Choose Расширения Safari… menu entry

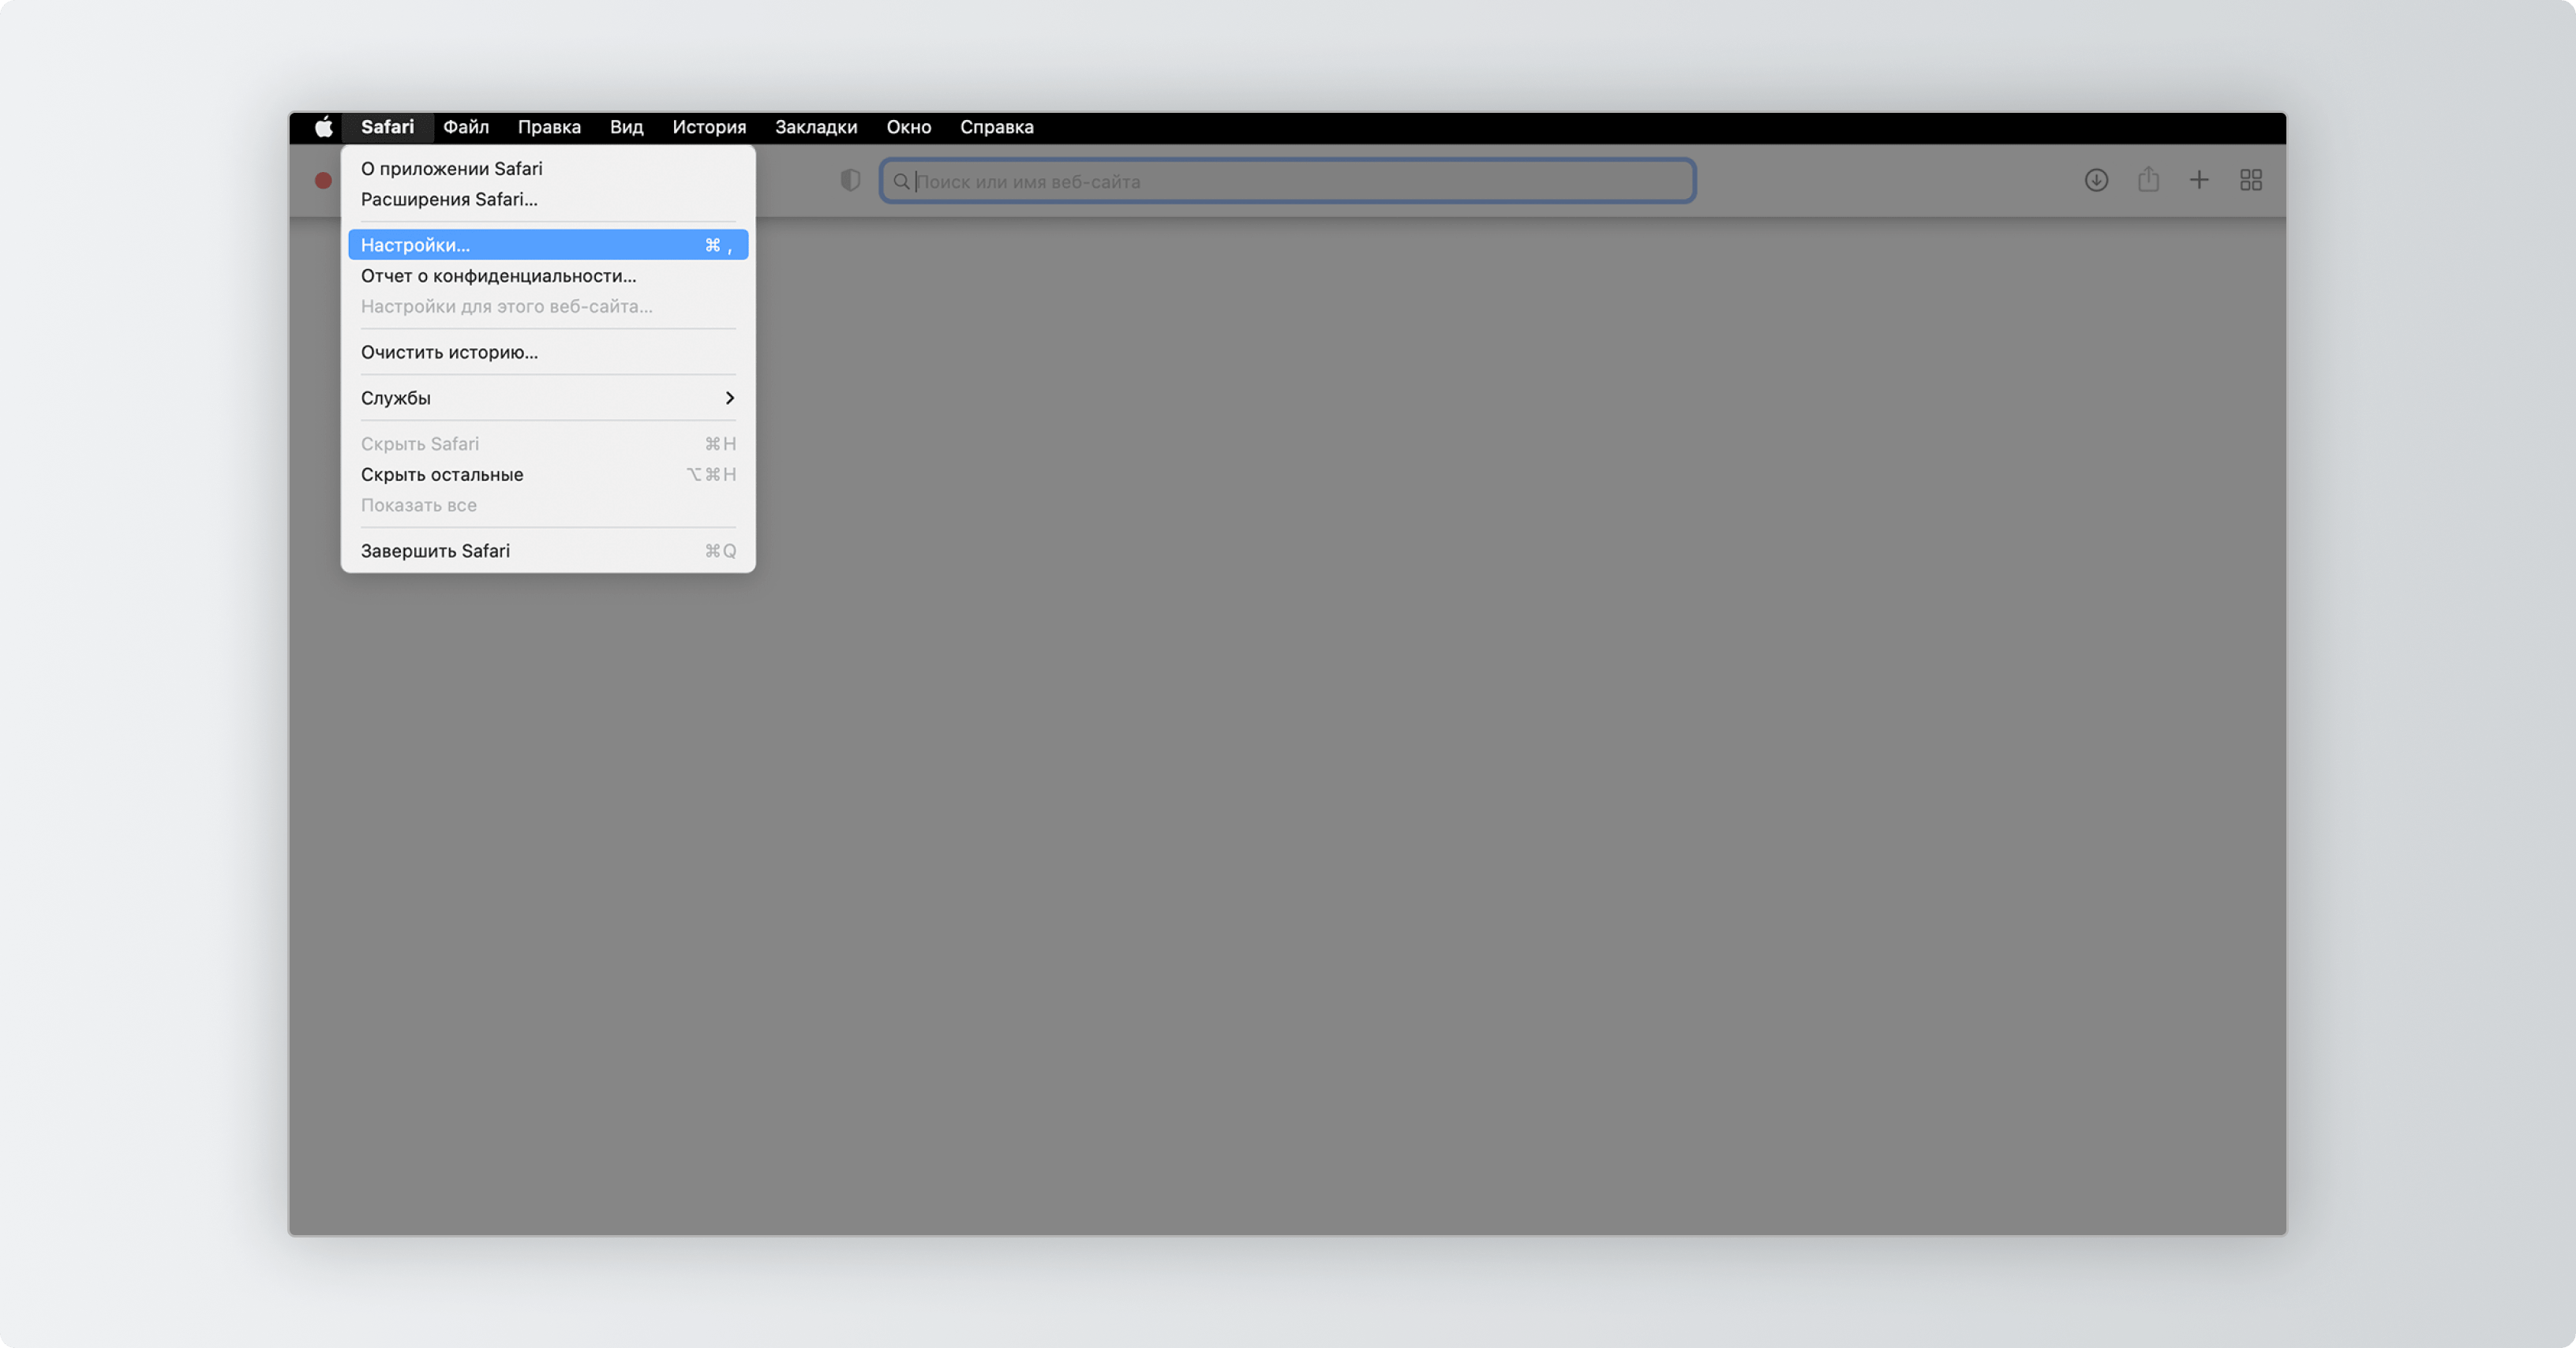point(548,199)
